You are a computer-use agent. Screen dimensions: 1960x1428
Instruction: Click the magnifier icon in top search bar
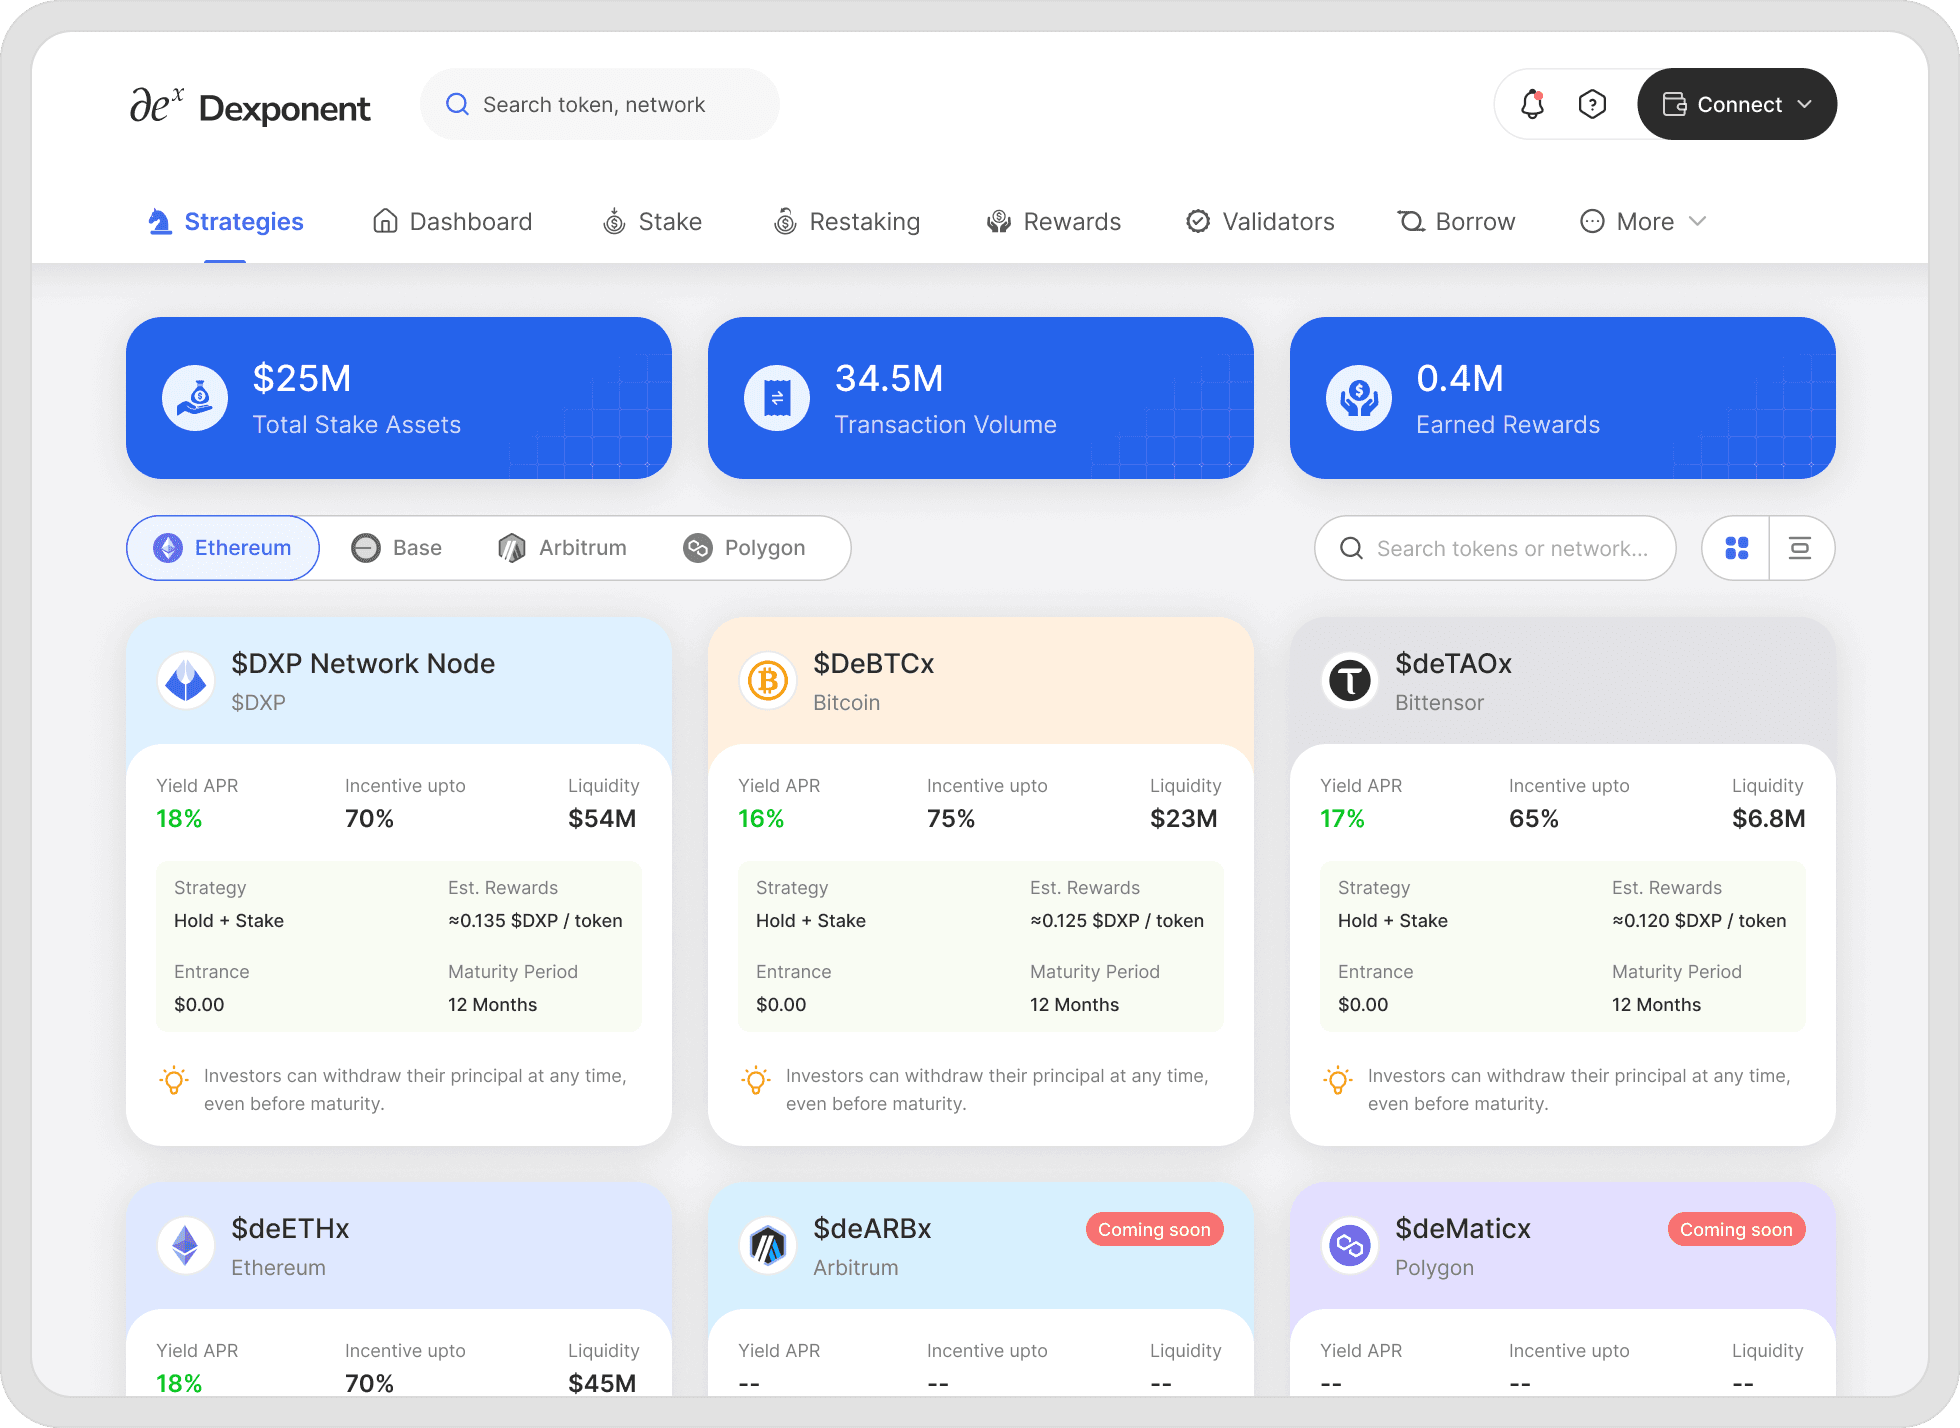coord(457,104)
